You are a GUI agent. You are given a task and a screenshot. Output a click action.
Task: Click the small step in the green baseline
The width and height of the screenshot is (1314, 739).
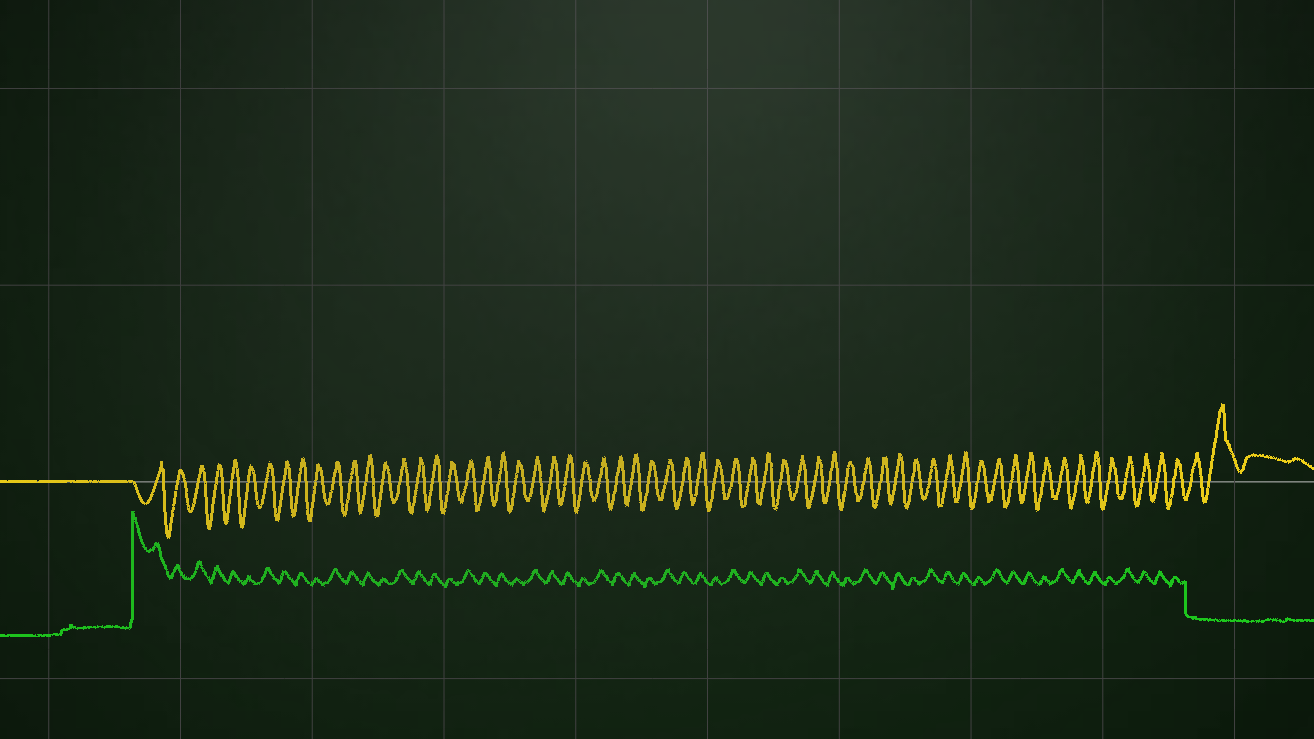65,629
